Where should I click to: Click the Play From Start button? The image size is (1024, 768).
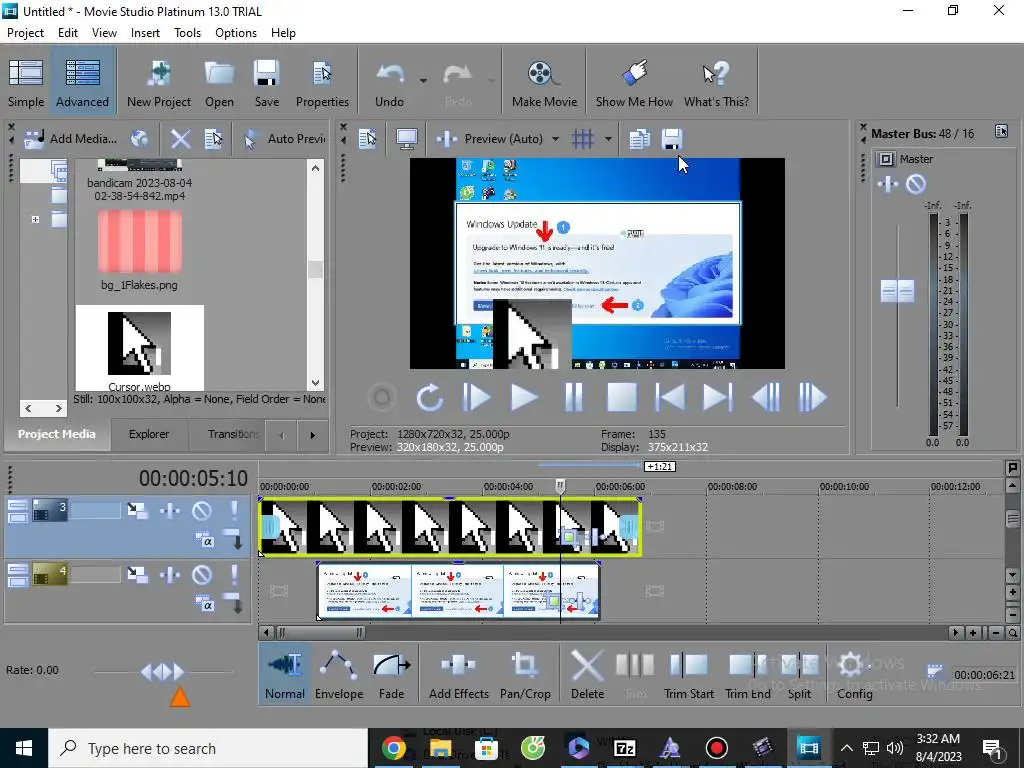coord(476,397)
